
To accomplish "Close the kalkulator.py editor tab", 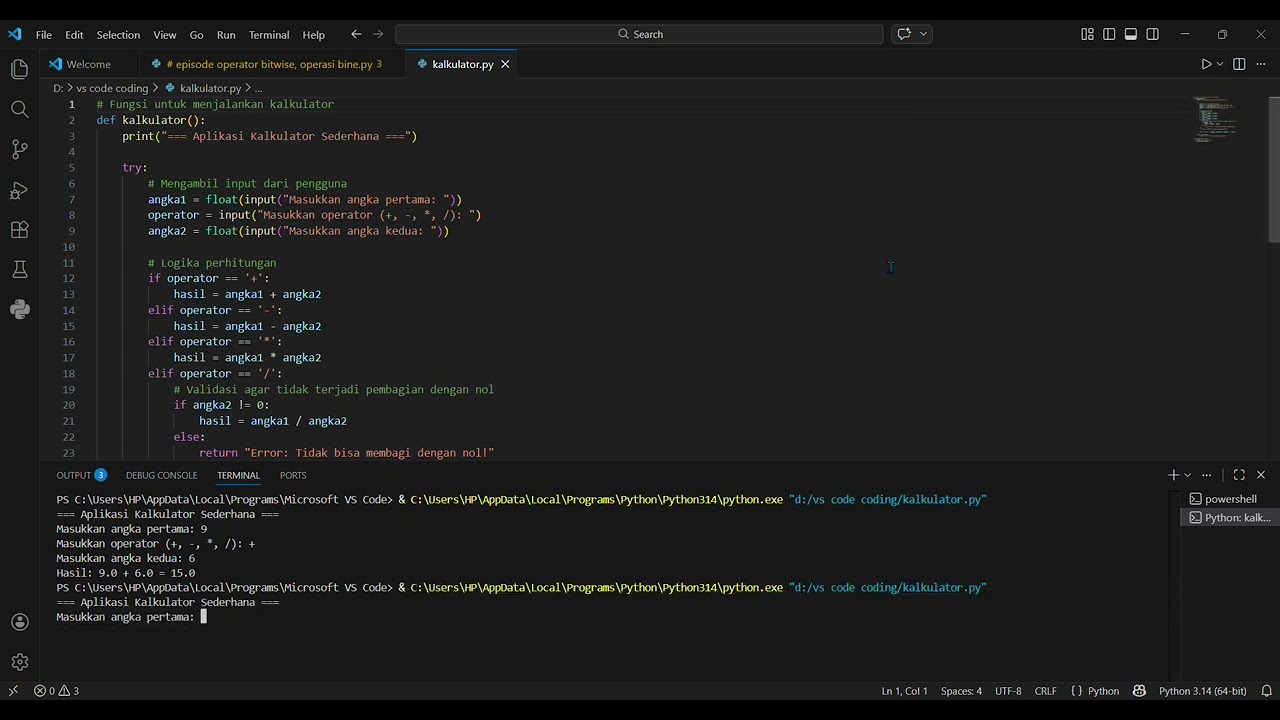I will [x=505, y=64].
